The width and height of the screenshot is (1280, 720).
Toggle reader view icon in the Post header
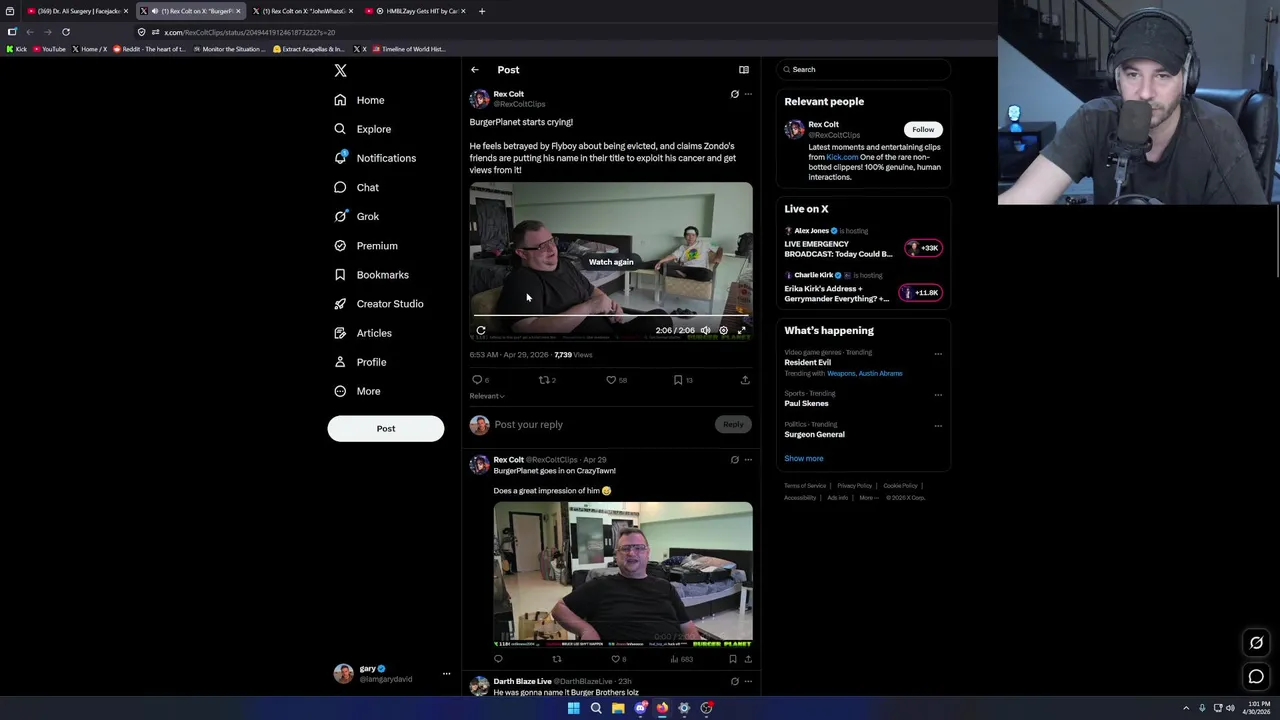pyautogui.click(x=744, y=70)
